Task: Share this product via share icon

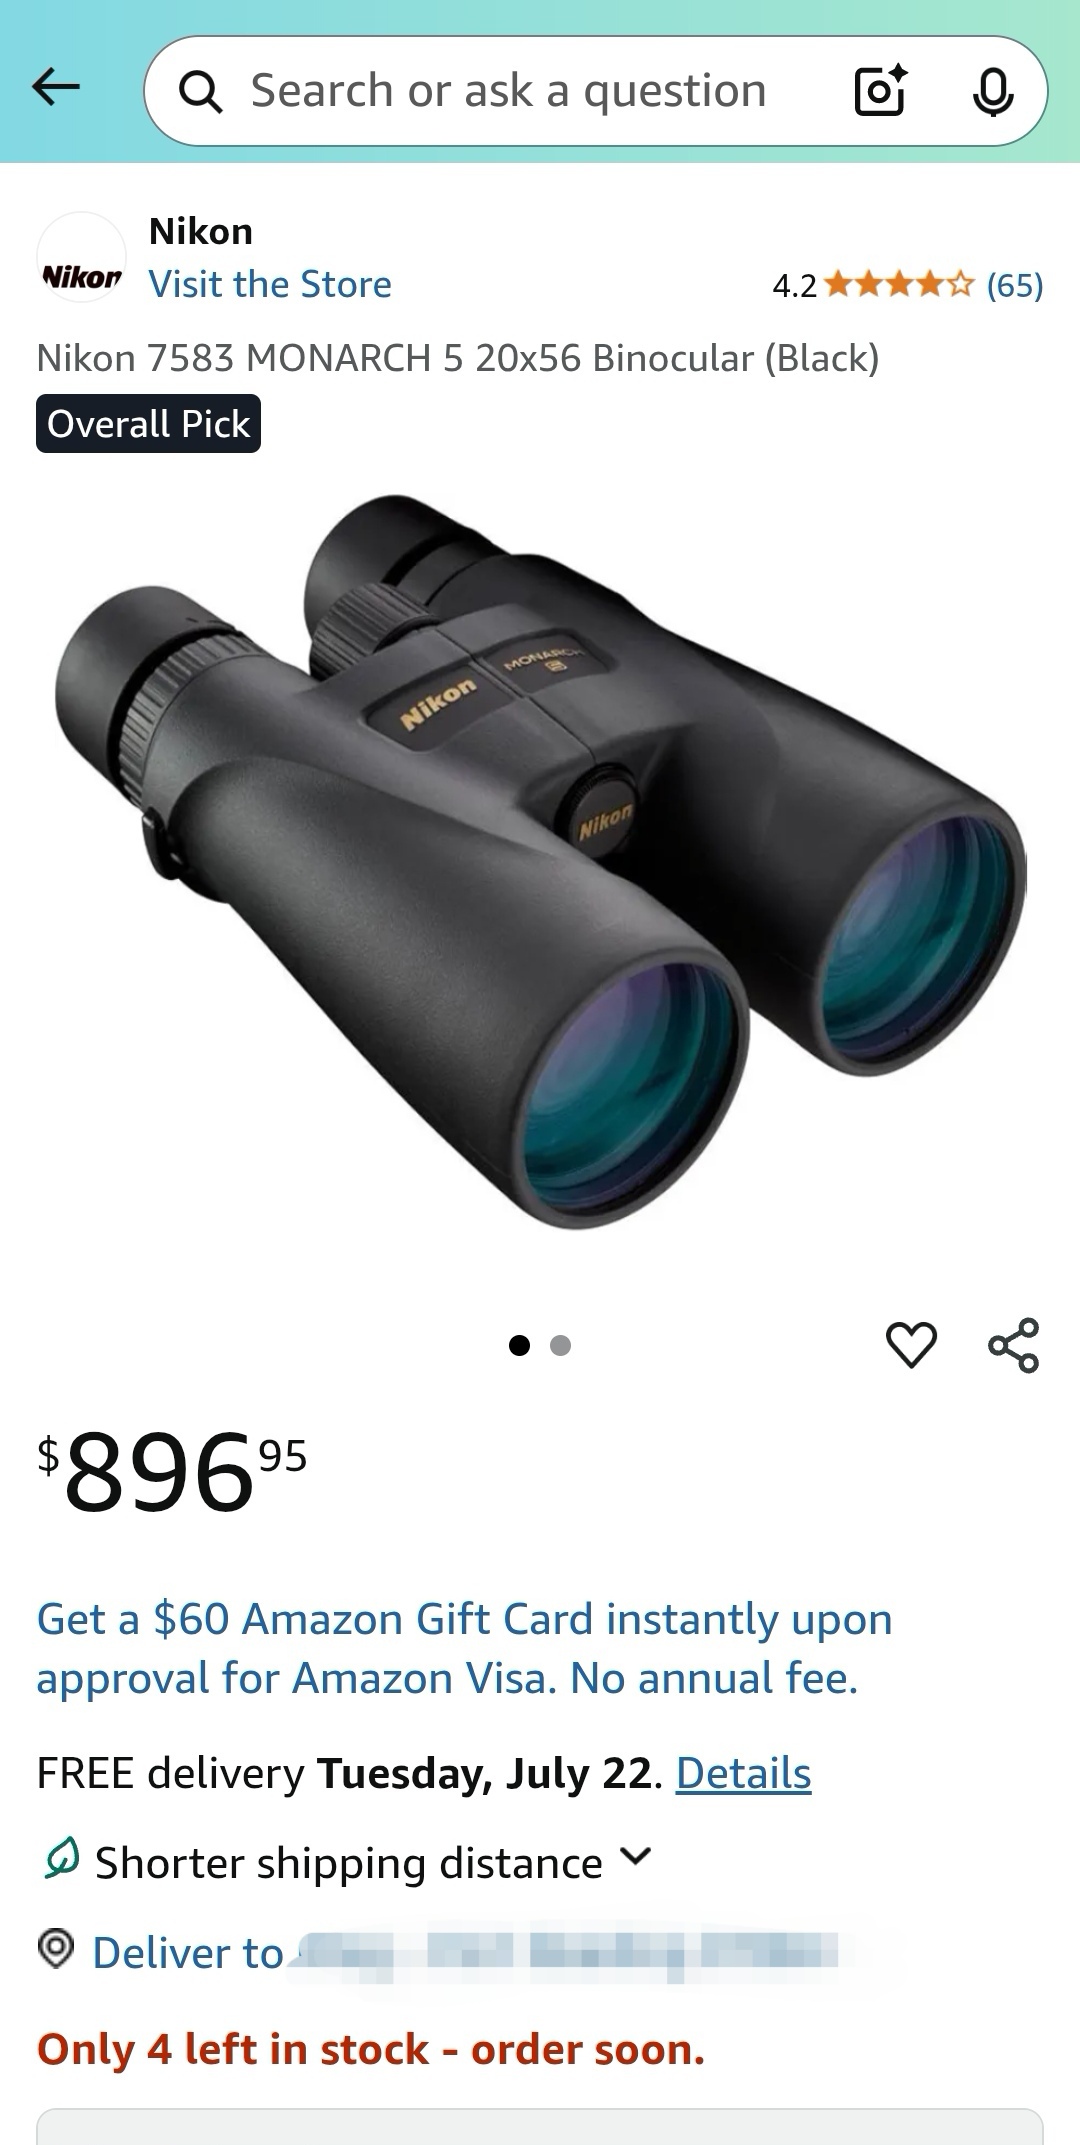Action: point(1014,1345)
